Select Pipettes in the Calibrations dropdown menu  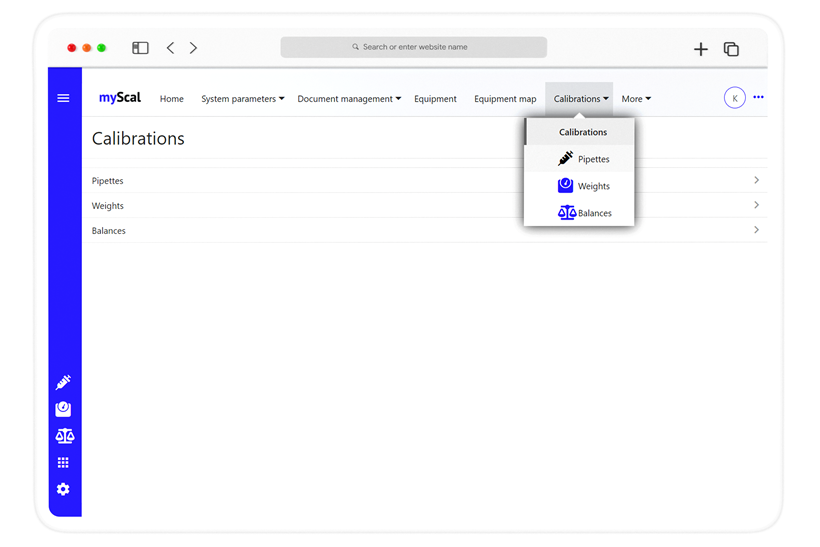point(582,159)
